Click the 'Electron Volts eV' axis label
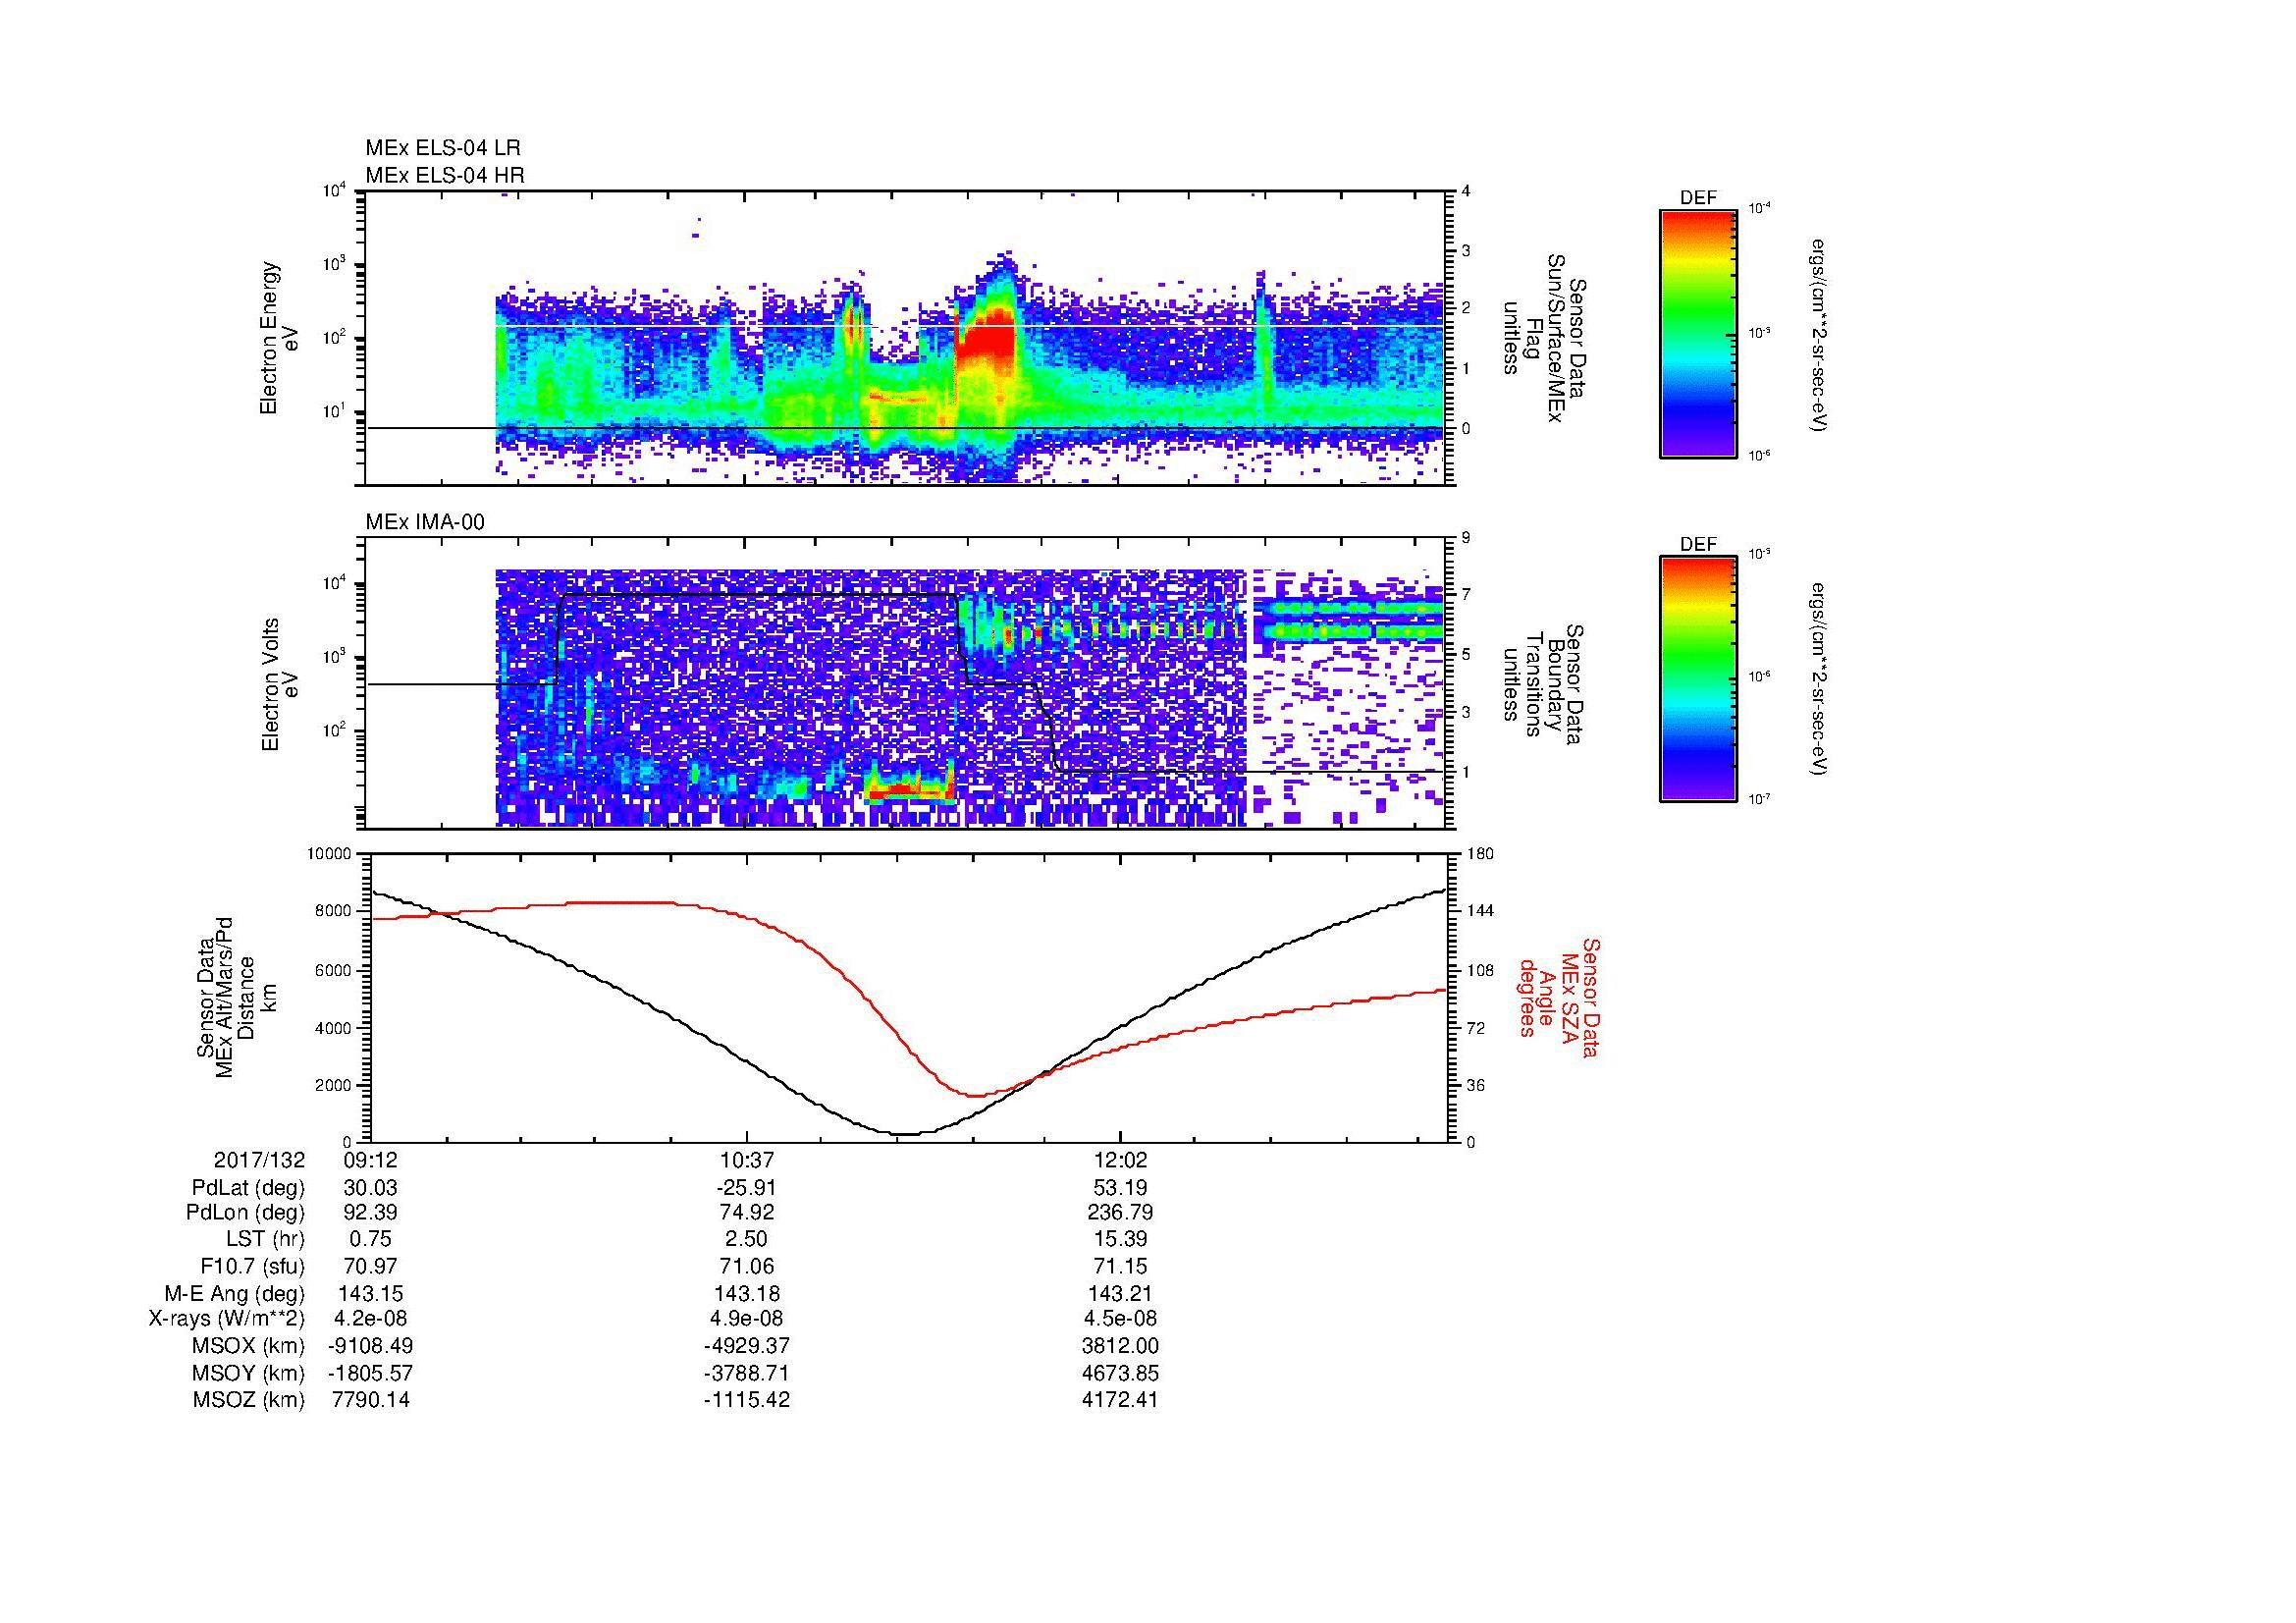The image size is (2296, 1623). [280, 685]
